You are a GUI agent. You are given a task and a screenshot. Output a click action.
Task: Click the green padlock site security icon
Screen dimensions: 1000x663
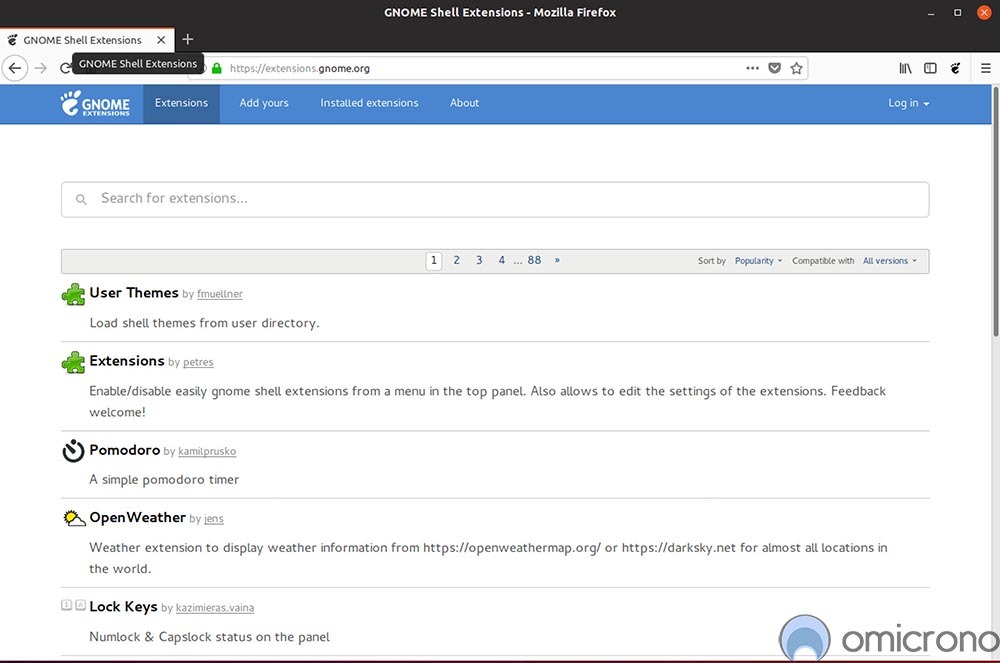[x=217, y=68]
